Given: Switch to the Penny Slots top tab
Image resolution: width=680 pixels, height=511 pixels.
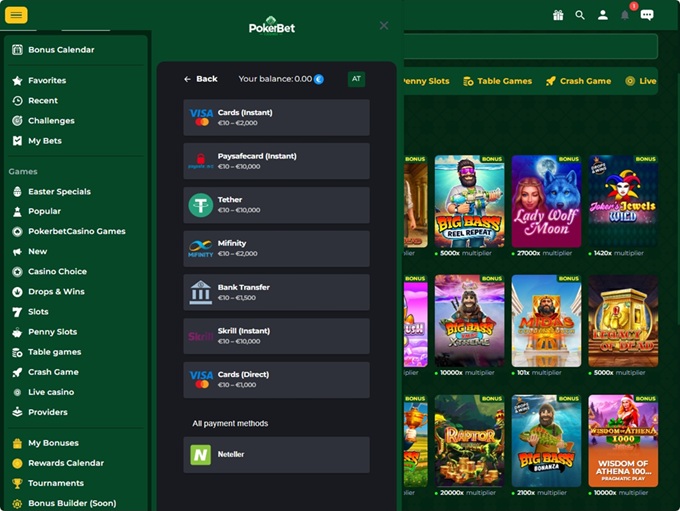Looking at the screenshot, I should tap(426, 81).
